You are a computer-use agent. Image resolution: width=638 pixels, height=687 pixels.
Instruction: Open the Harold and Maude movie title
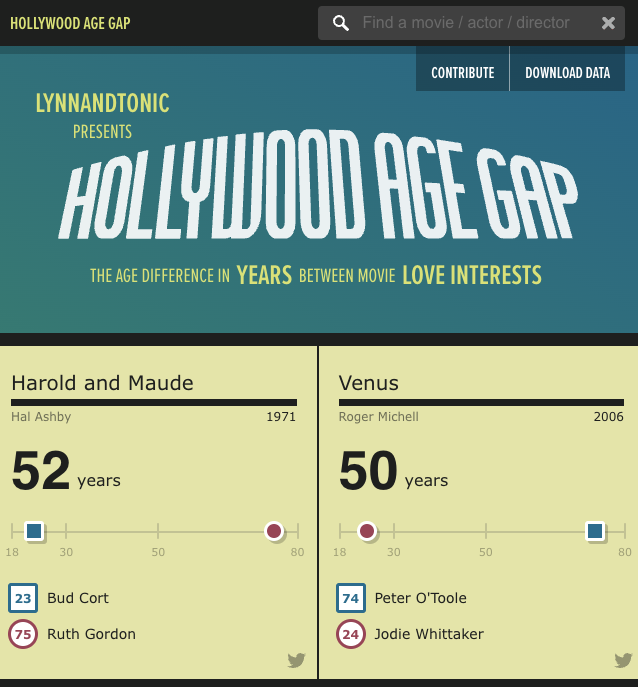coord(102,383)
